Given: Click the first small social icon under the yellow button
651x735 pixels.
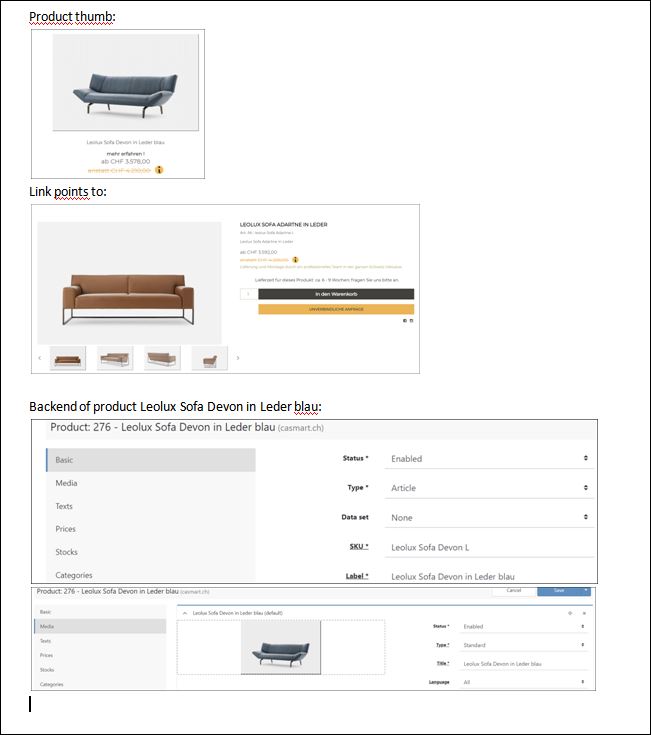Looking at the screenshot, I should (x=405, y=321).
